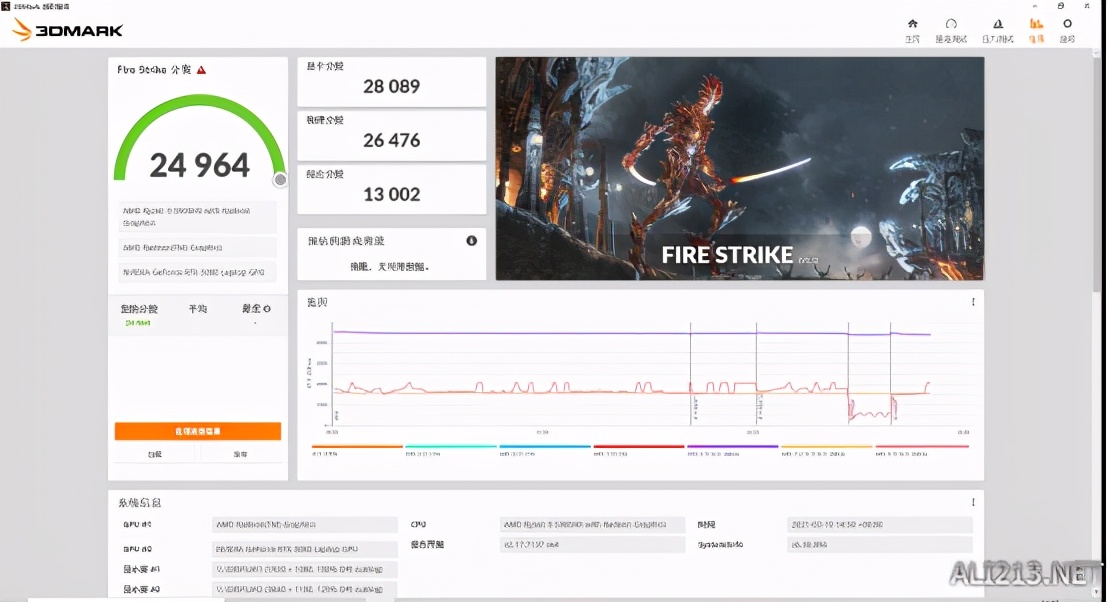Click the 3DMARK logo in the header
Image resolution: width=1108 pixels, height=602 pixels.
pyautogui.click(x=69, y=30)
